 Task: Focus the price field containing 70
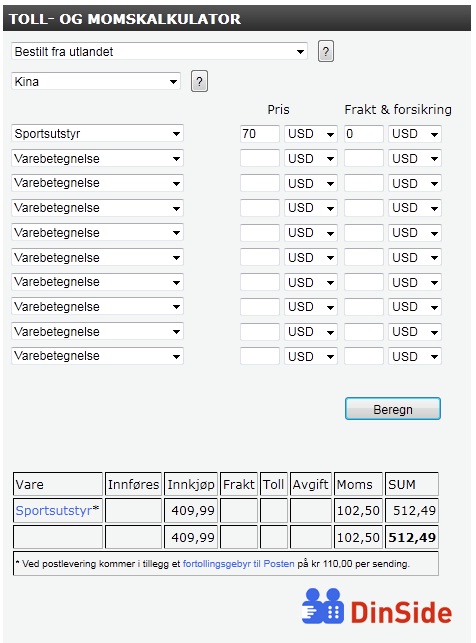click(260, 134)
